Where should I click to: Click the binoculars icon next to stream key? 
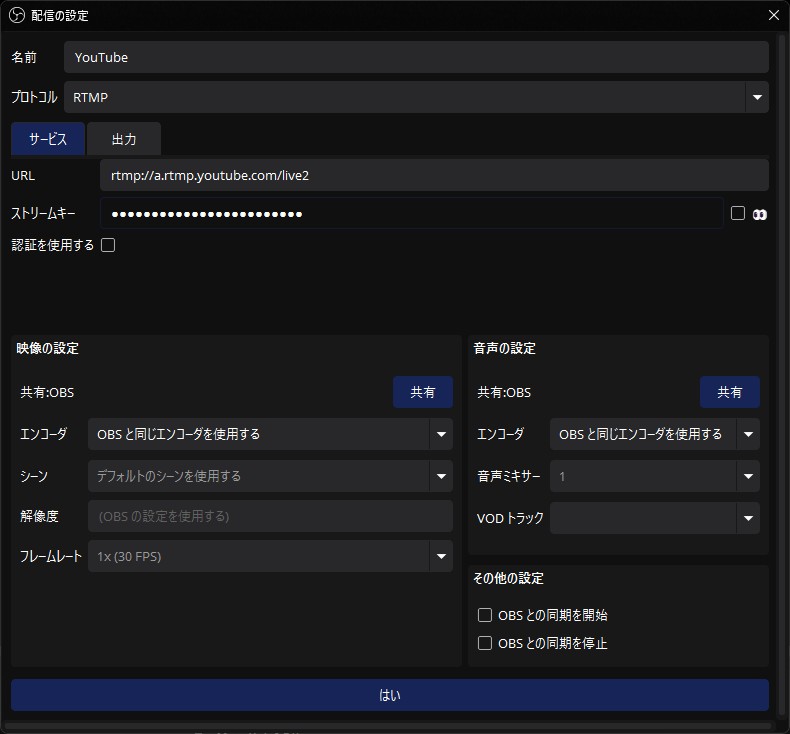(759, 215)
